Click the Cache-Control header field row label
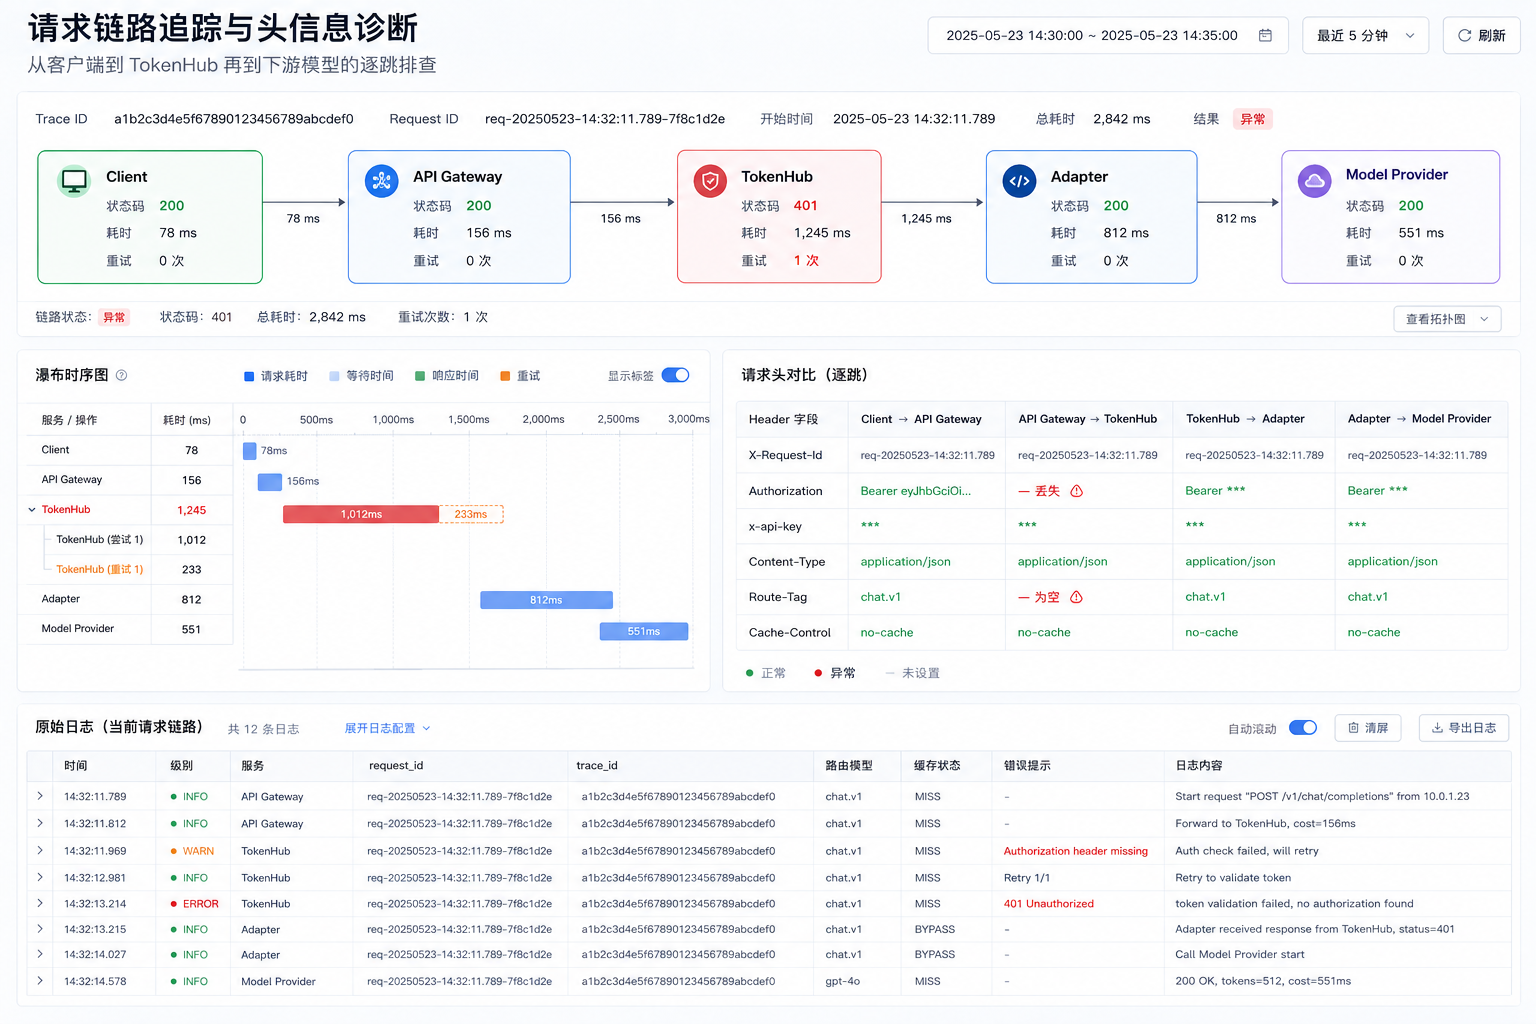1536x1024 pixels. click(x=790, y=633)
